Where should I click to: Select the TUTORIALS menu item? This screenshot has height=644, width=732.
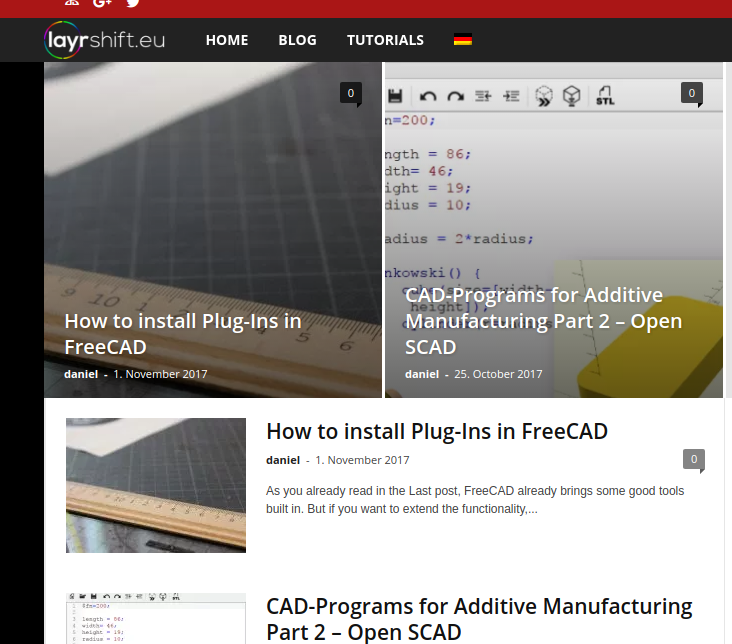coord(385,40)
